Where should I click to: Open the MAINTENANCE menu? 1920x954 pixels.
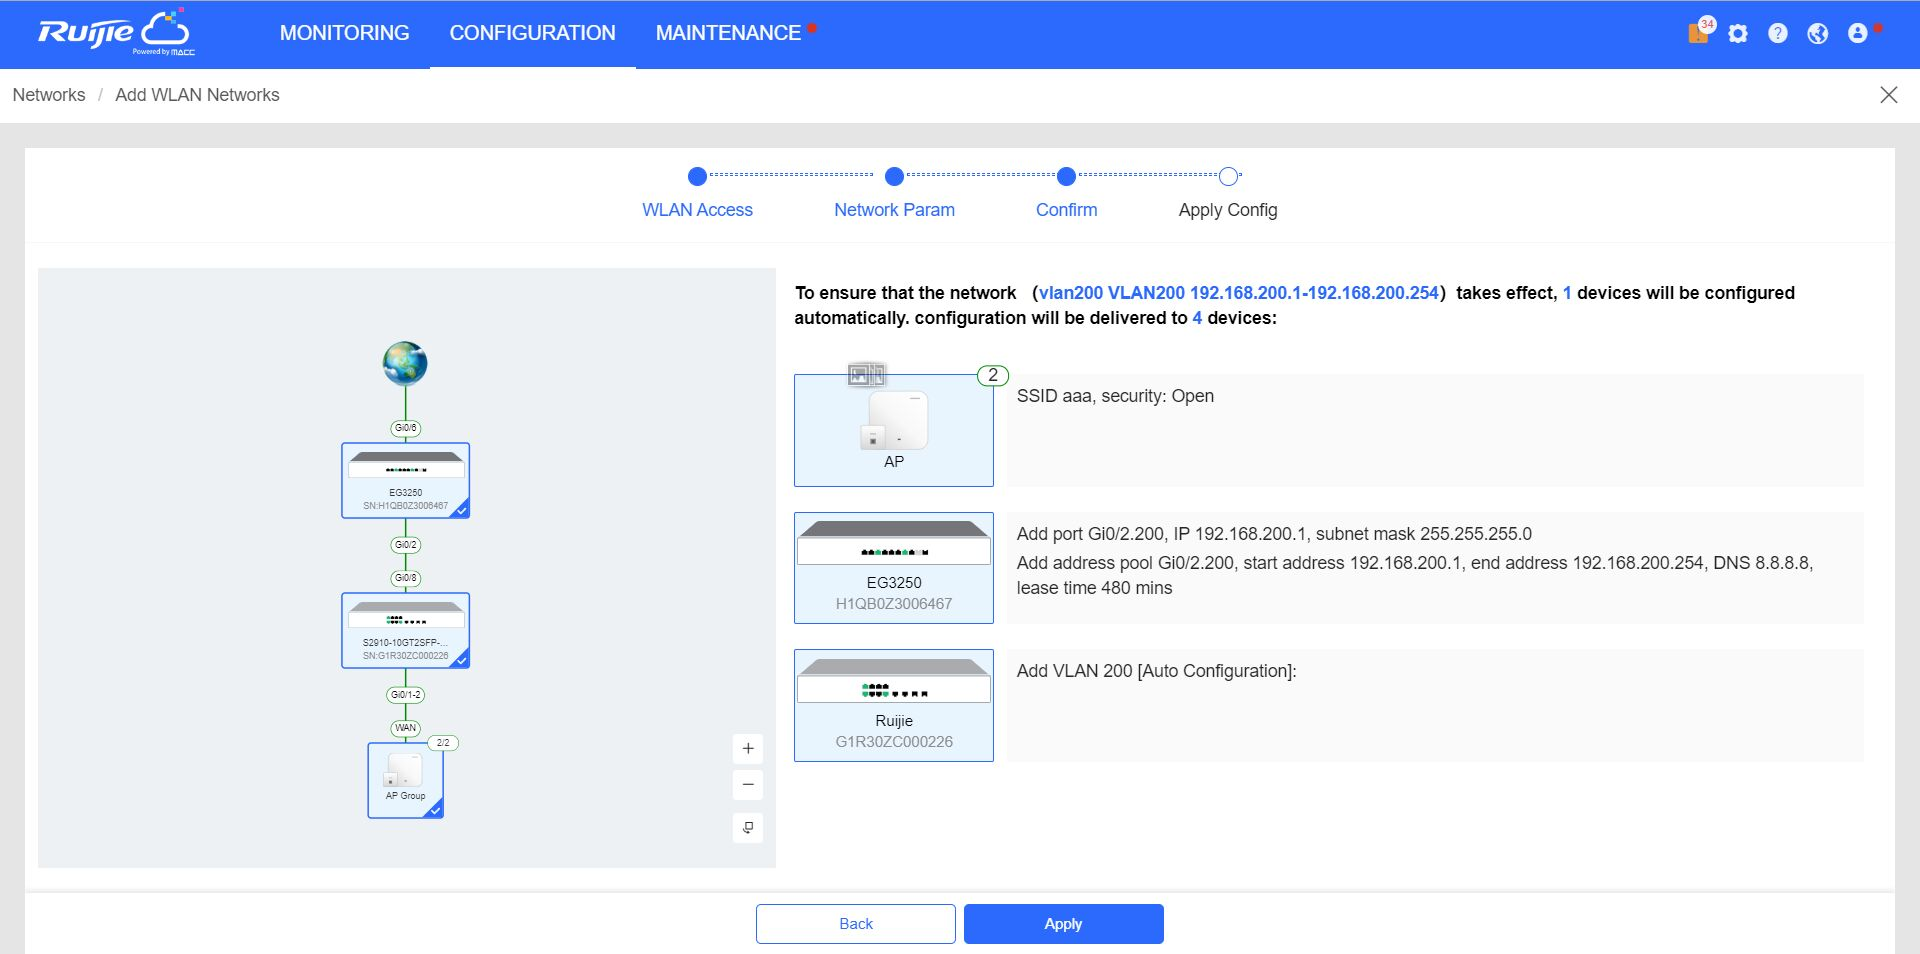[x=728, y=33]
